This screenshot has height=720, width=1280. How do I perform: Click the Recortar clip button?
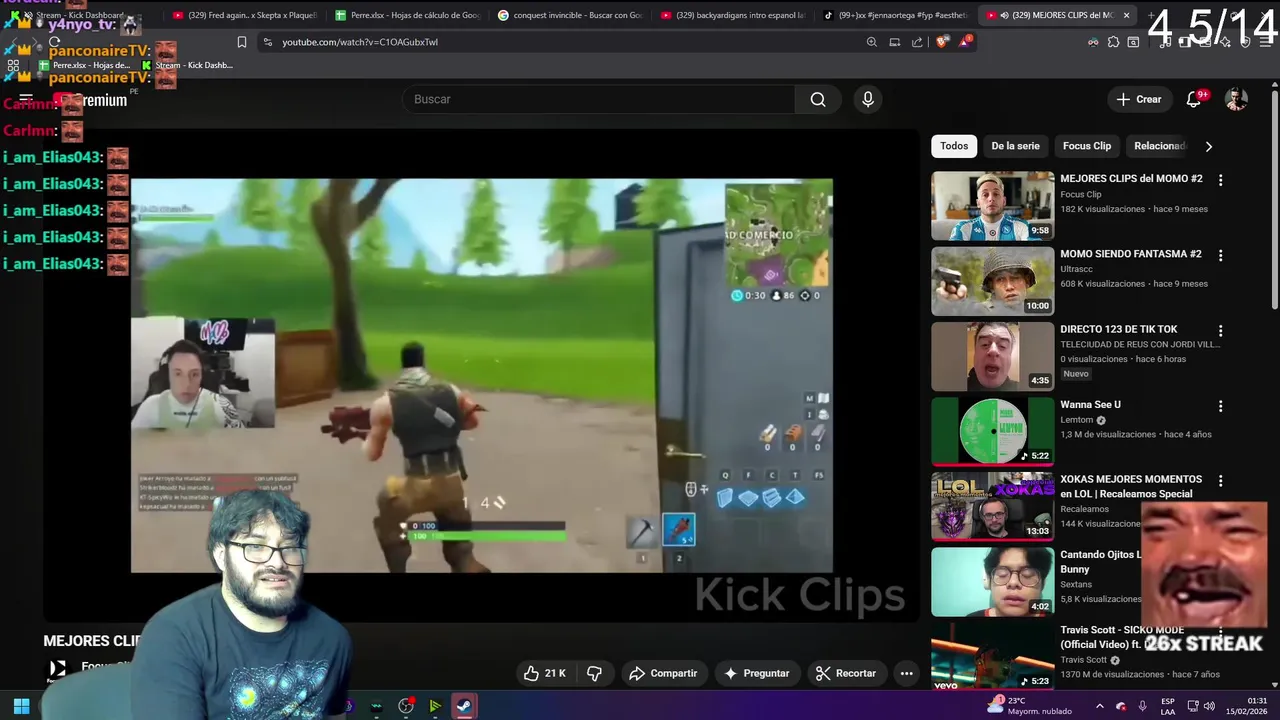[x=846, y=673]
